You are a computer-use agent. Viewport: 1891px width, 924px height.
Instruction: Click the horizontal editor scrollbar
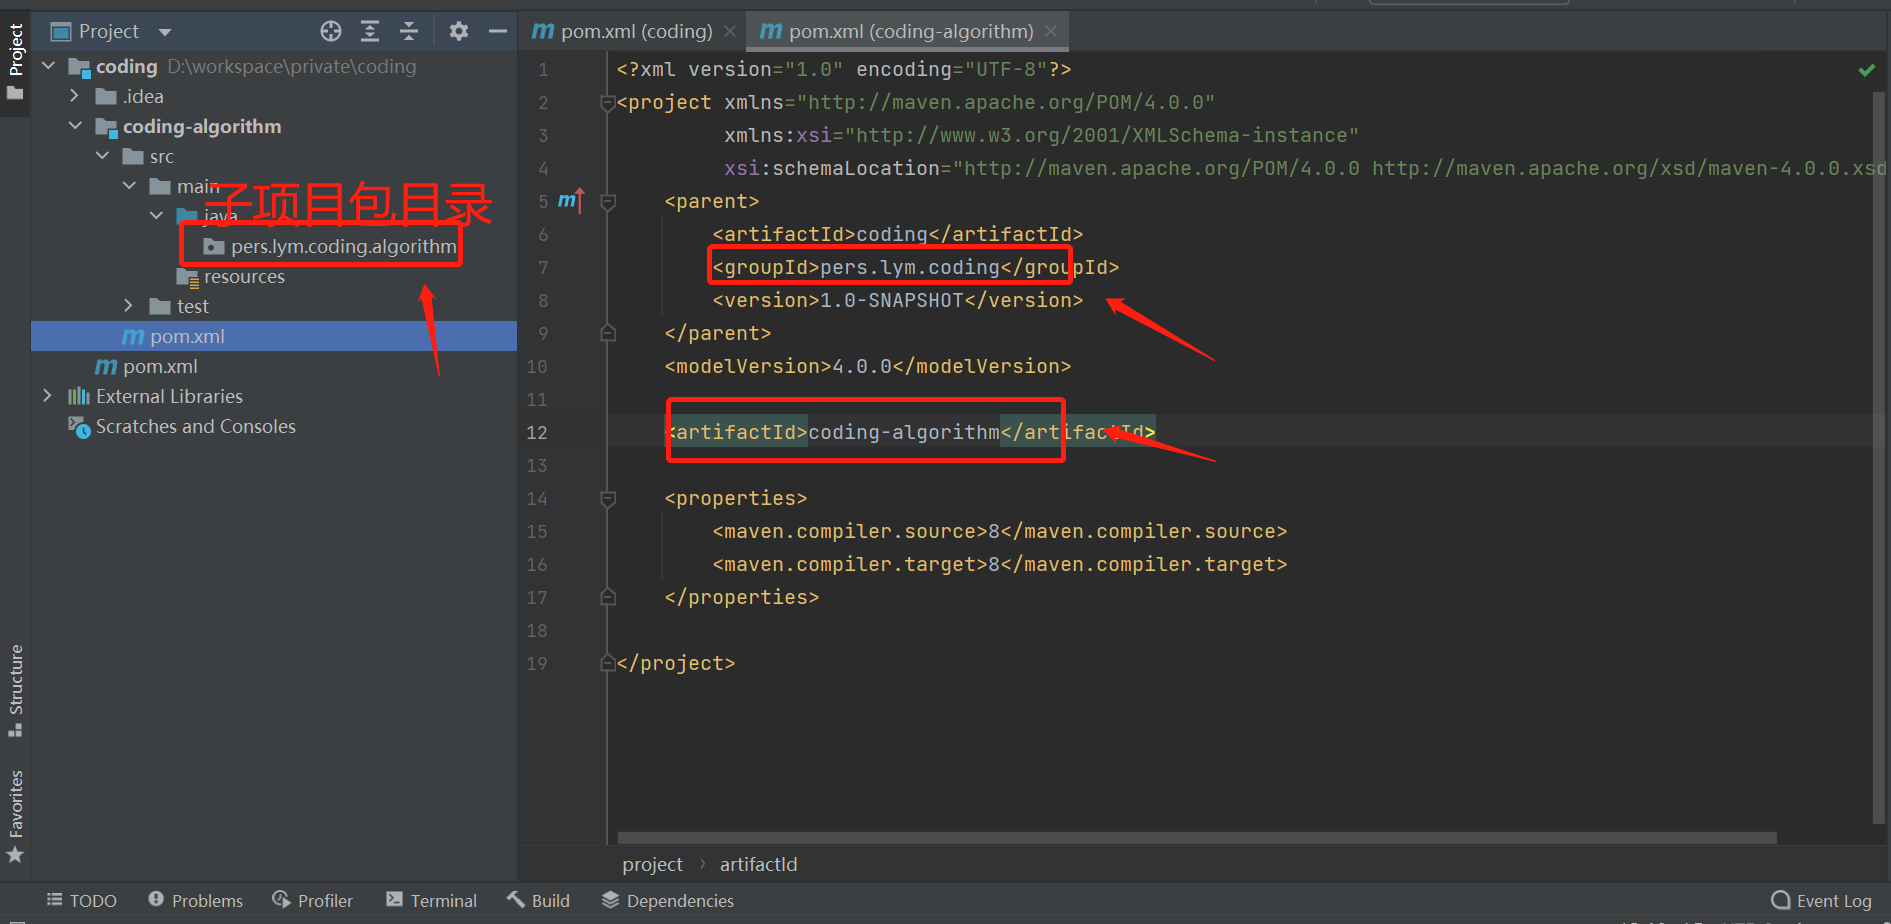pyautogui.click(x=1197, y=838)
